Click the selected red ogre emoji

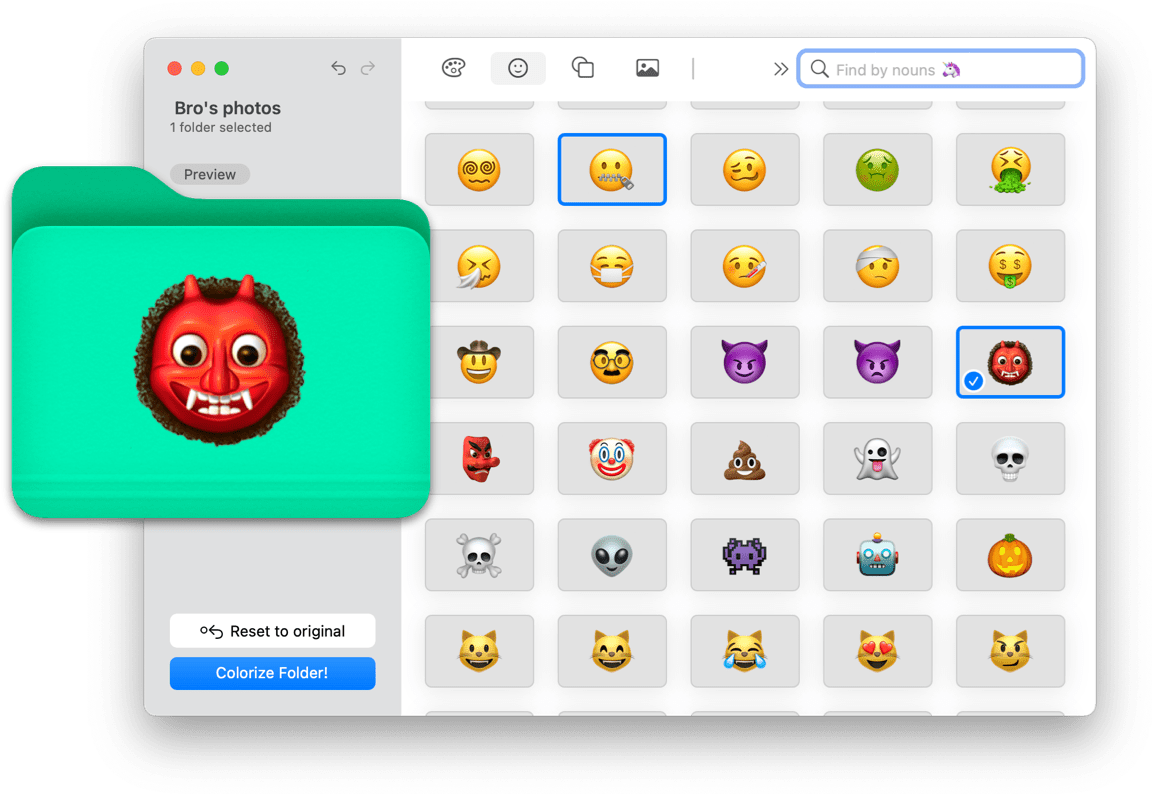point(1010,362)
